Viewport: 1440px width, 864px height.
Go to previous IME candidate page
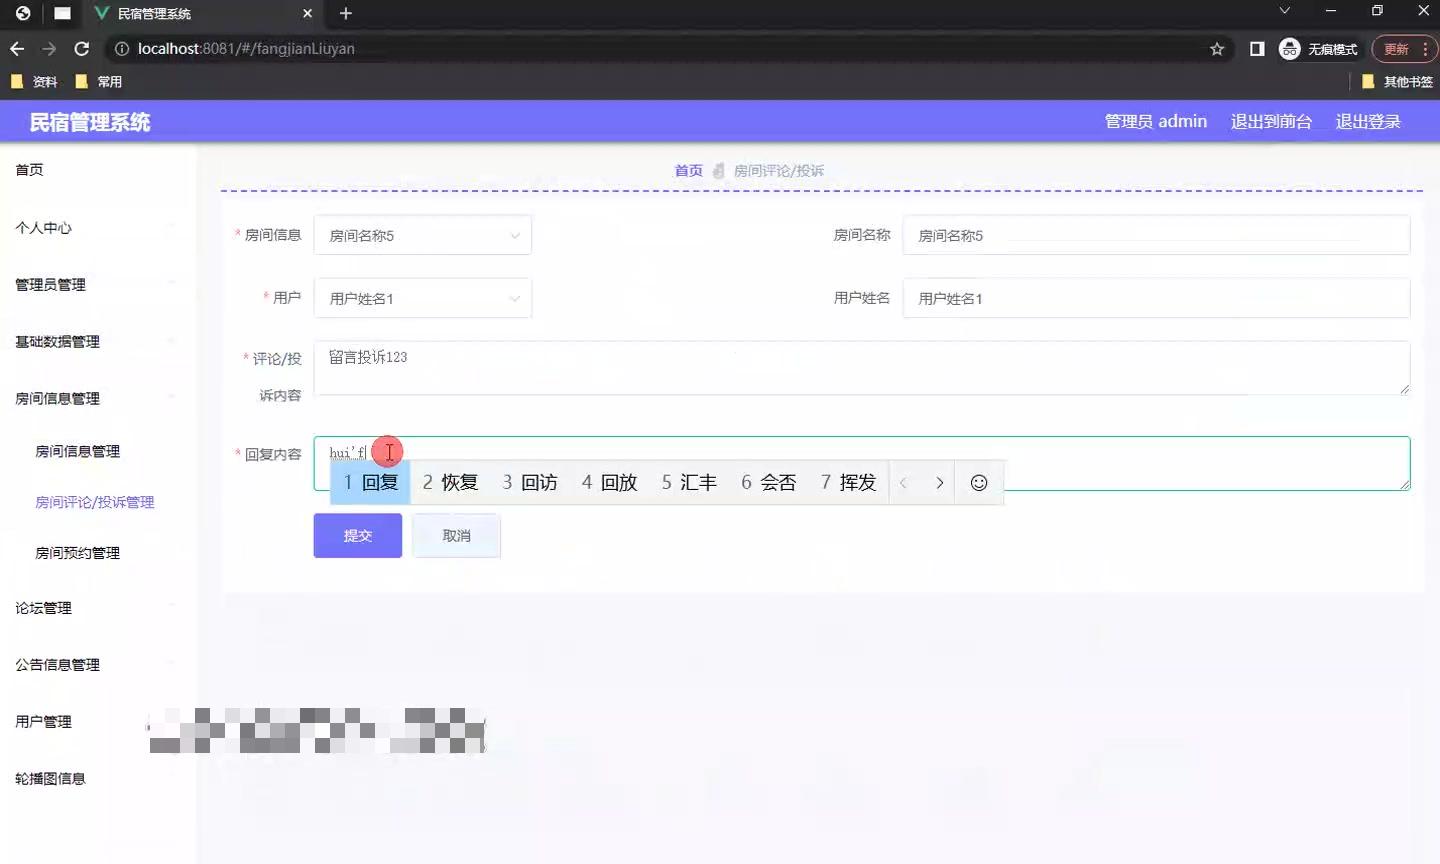[903, 482]
